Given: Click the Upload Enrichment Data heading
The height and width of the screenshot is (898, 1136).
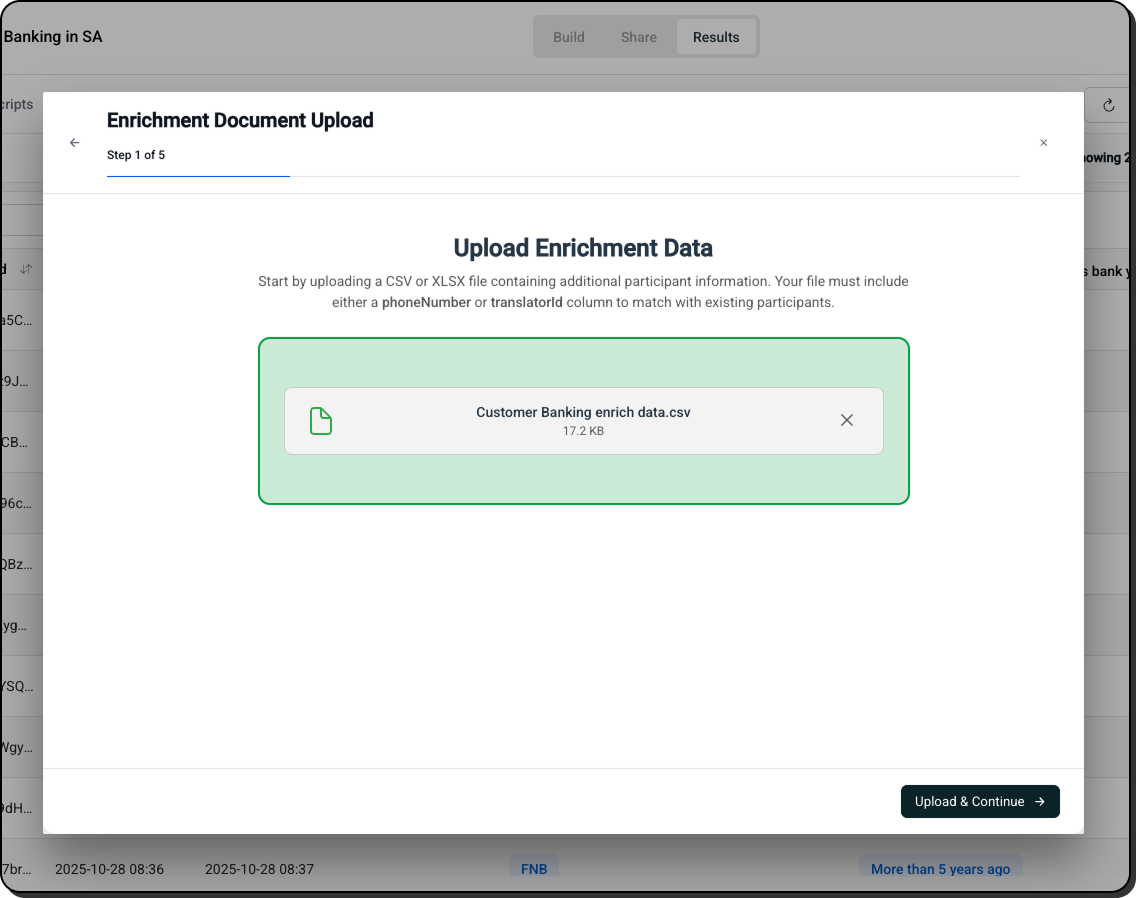Looking at the screenshot, I should click(583, 248).
